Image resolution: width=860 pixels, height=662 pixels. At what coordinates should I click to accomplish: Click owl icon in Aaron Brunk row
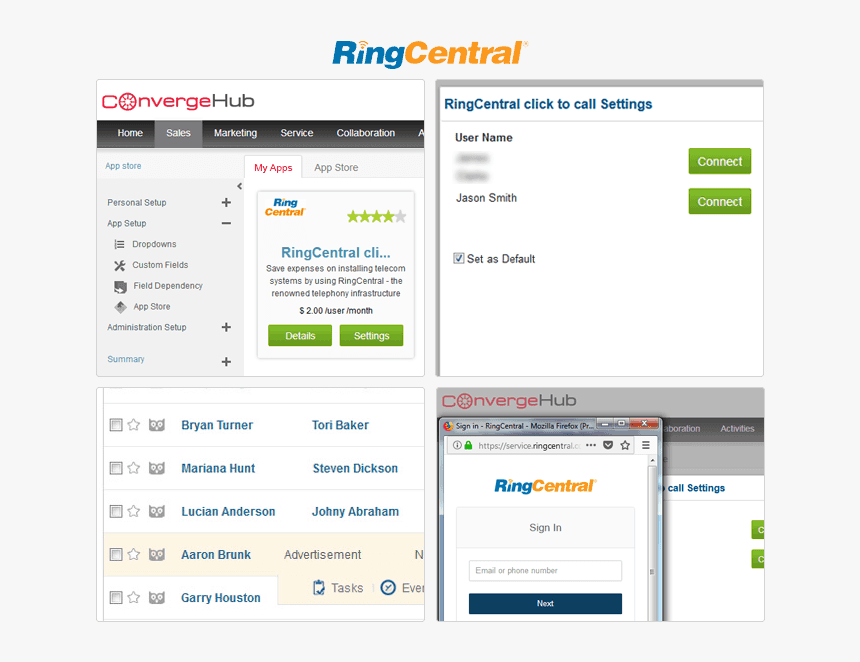click(157, 554)
